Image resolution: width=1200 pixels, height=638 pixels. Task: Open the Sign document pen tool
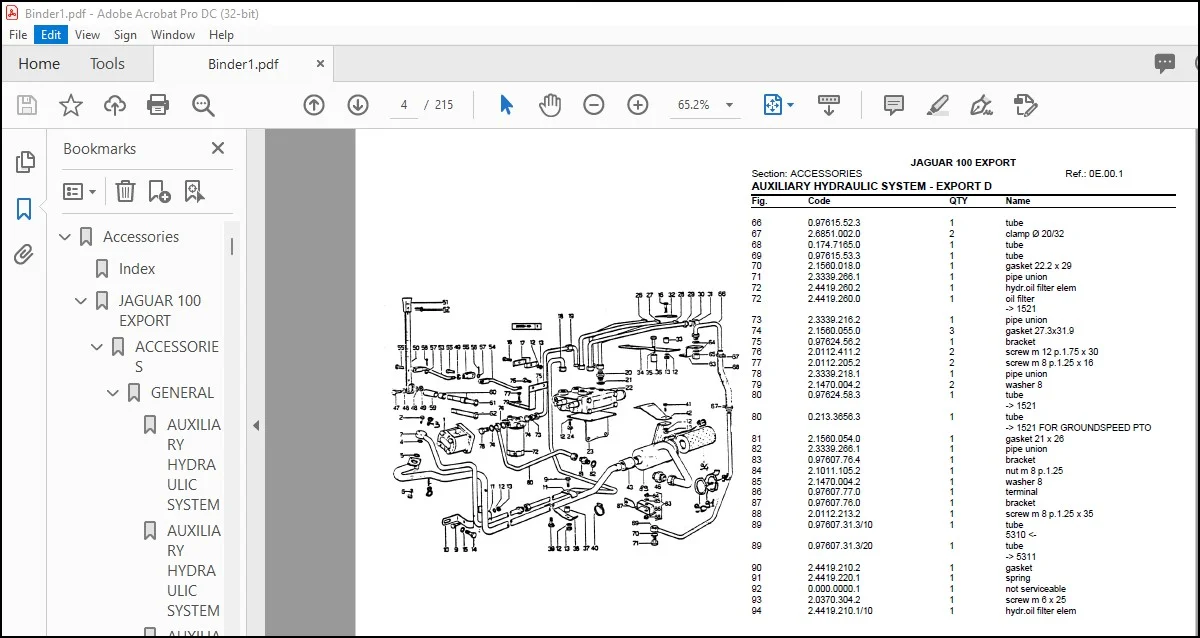(981, 105)
